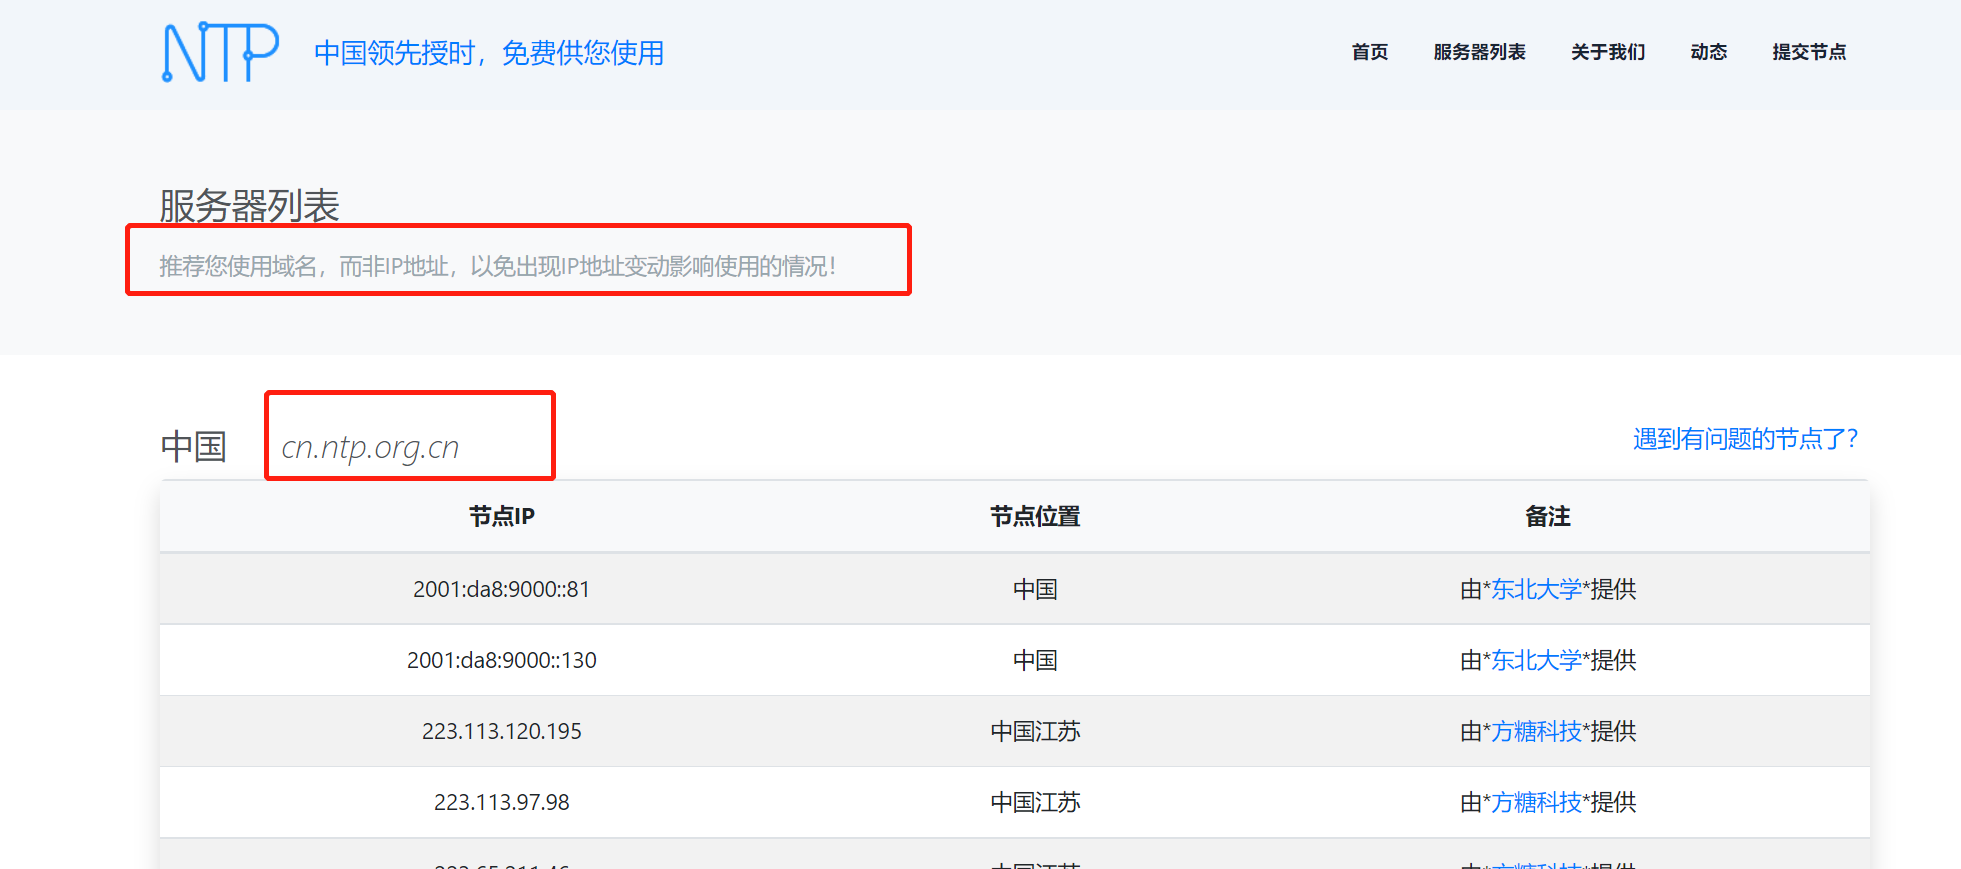1961x869 pixels.
Task: Click the IP address 2001:da8:9000::81
Action: [502, 590]
